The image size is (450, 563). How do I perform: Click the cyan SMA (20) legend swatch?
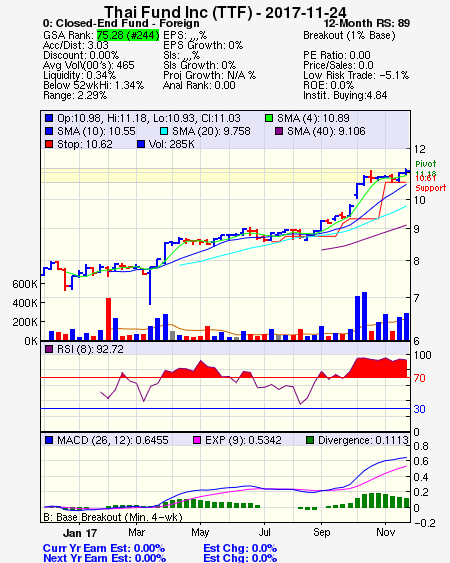(164, 131)
